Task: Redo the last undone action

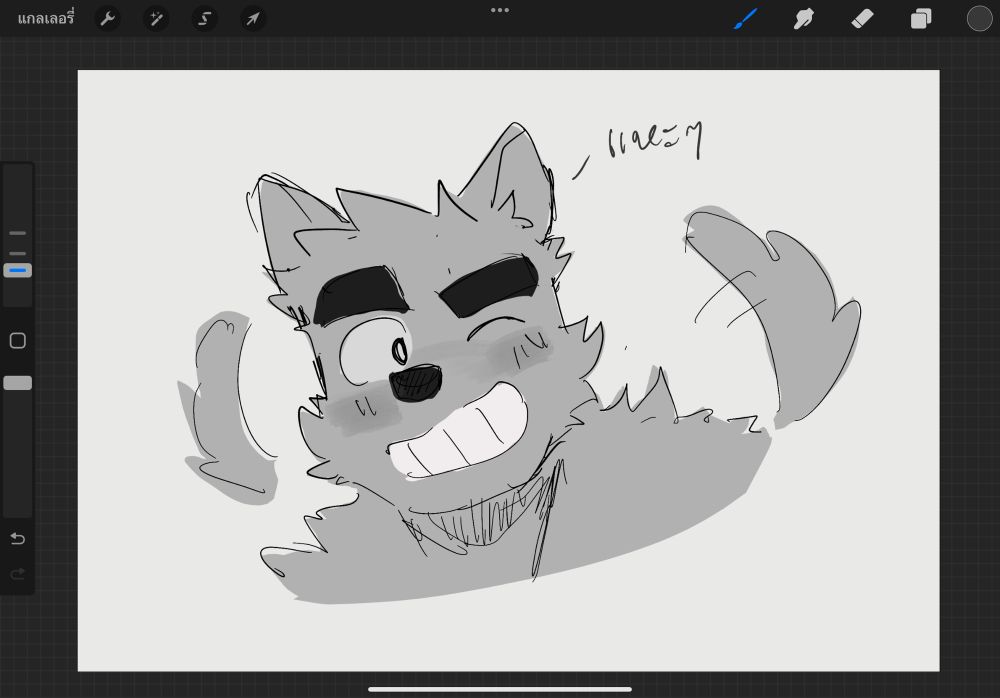Action: pos(18,574)
